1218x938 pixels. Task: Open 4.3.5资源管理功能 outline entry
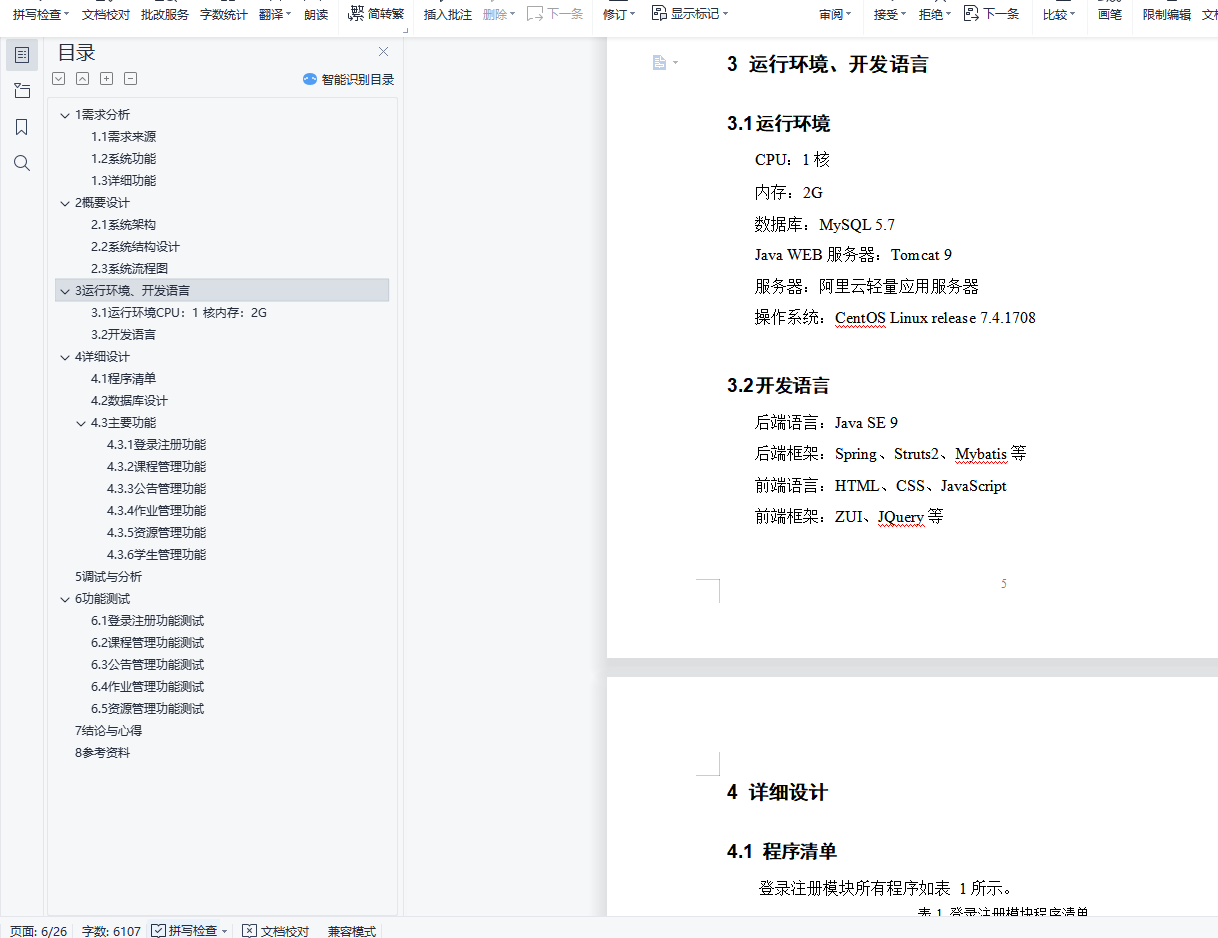tap(156, 533)
